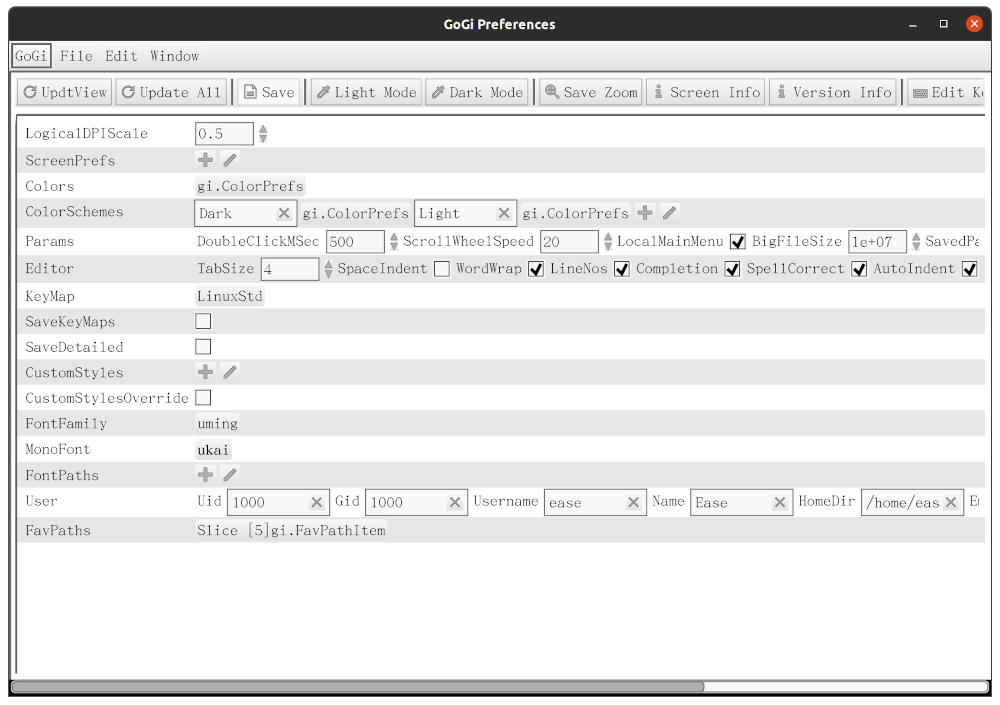The height and width of the screenshot is (705, 1000).
Task: Click the pencil icon in ColorSchemes row
Action: [x=670, y=213]
